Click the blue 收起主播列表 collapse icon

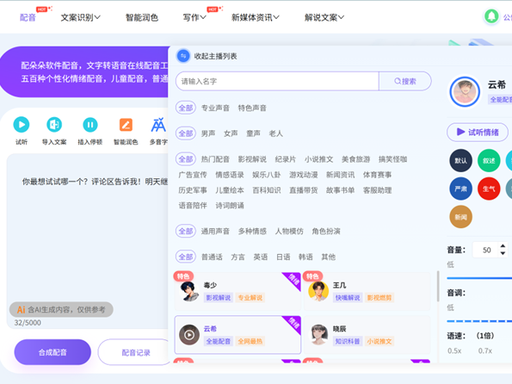coord(183,56)
